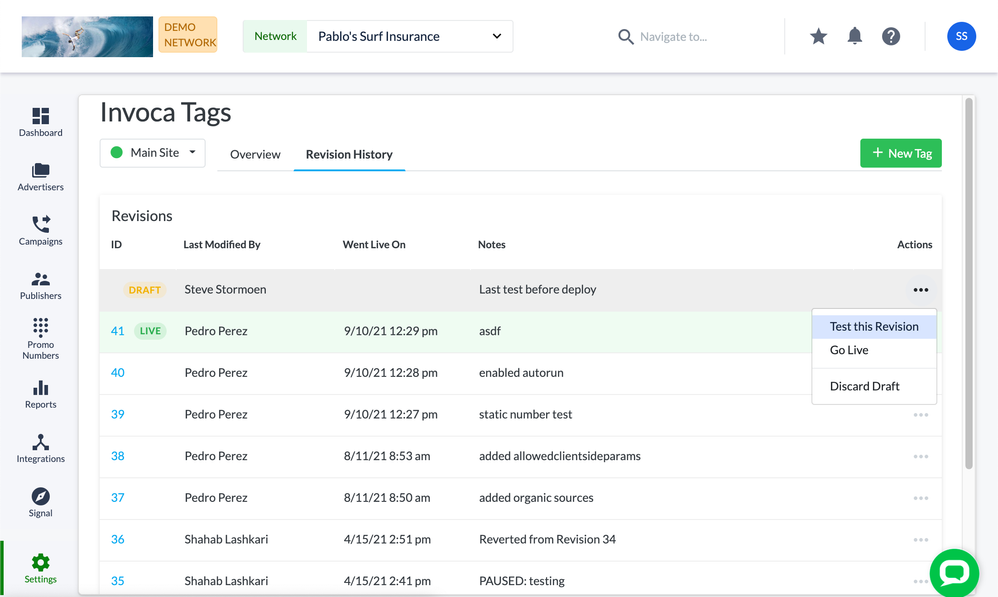
Task: Click the New Tag button
Action: (901, 153)
